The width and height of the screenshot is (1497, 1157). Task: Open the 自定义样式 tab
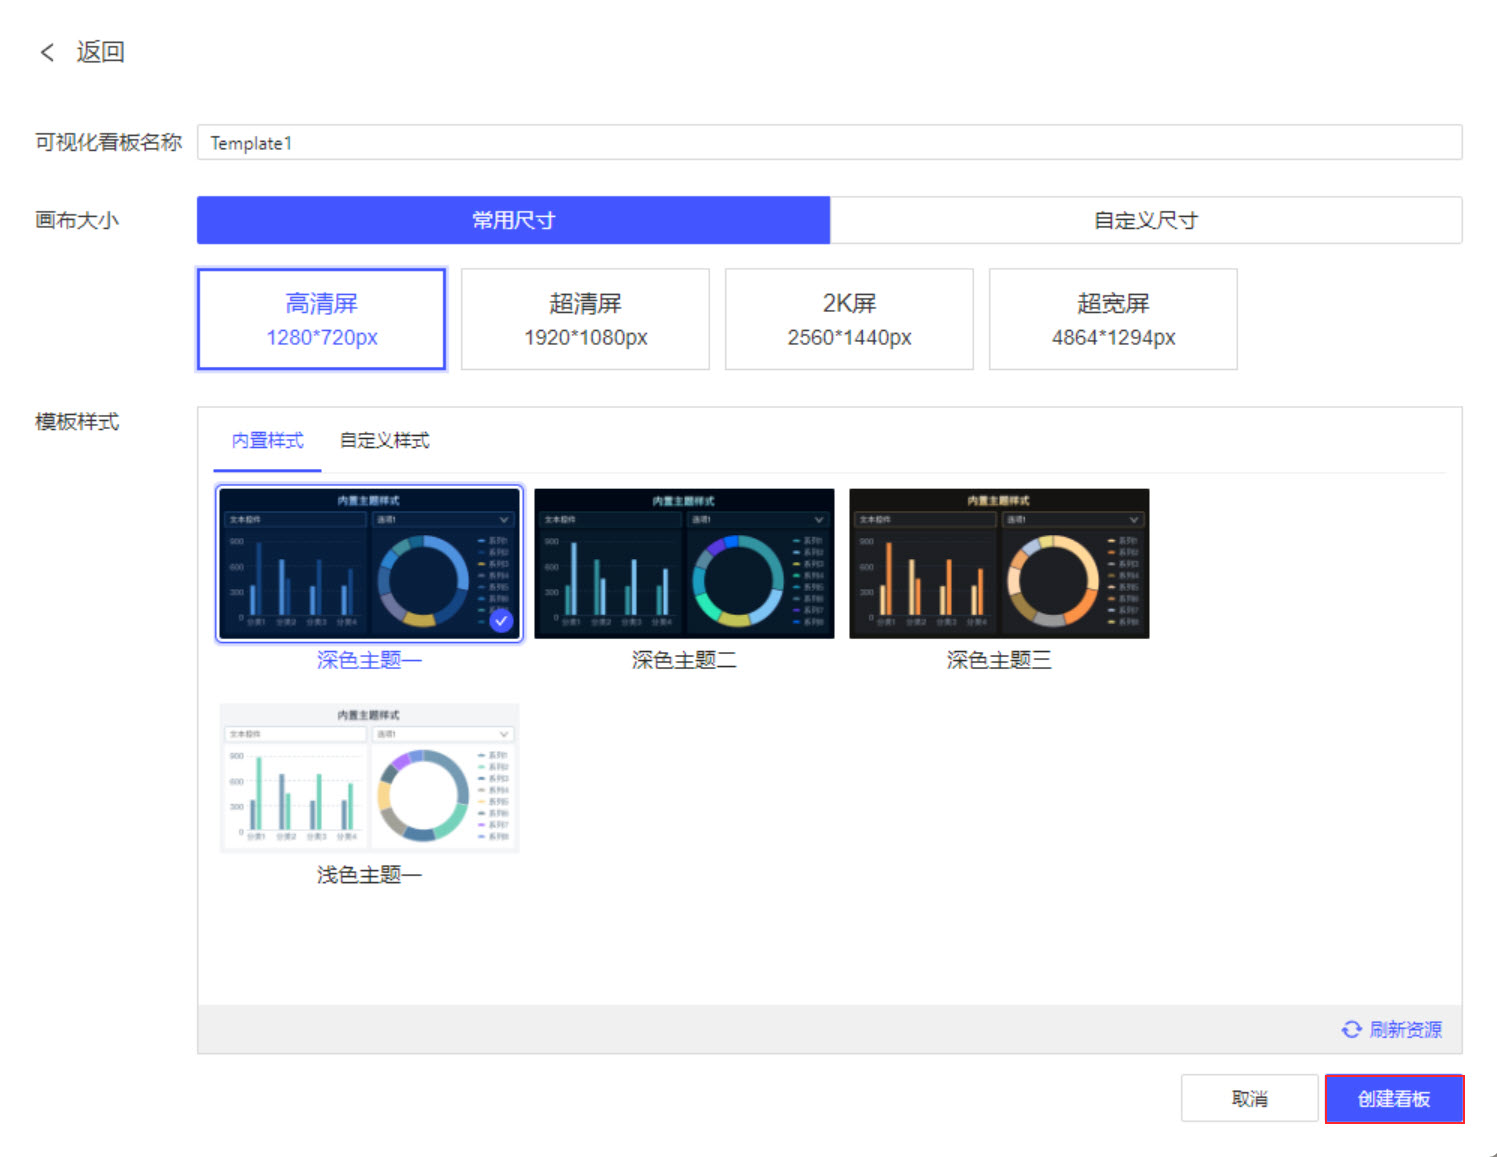click(385, 440)
